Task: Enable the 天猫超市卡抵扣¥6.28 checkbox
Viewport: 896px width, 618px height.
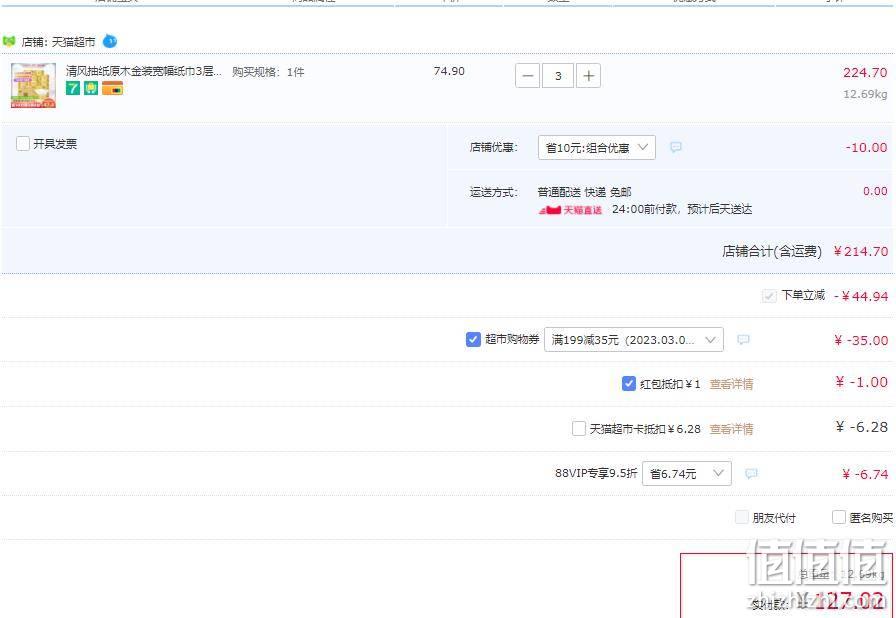Action: (x=578, y=428)
